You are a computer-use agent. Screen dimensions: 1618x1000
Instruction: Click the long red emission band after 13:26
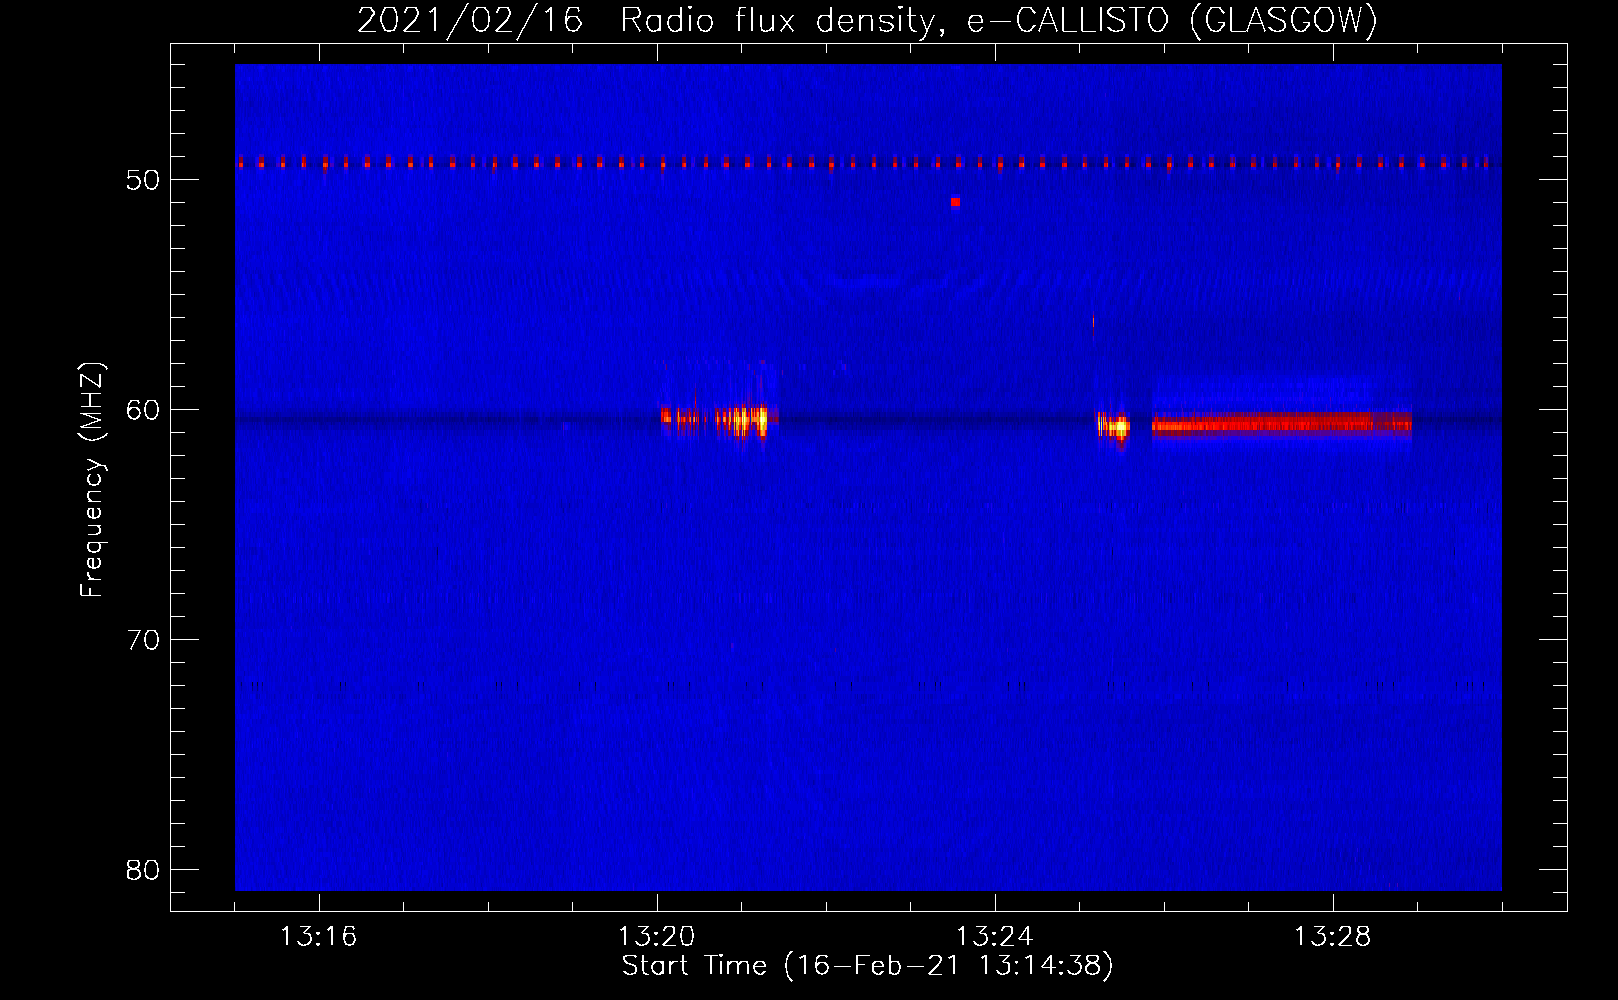1281,424
